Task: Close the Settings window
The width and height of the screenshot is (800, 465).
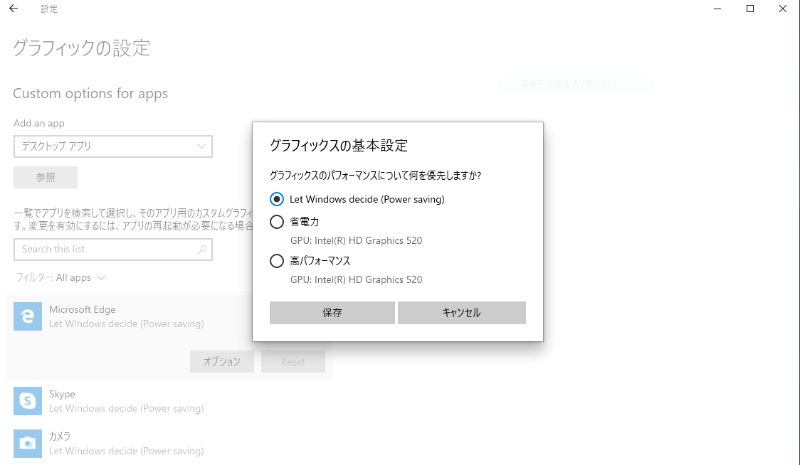Action: pos(783,8)
